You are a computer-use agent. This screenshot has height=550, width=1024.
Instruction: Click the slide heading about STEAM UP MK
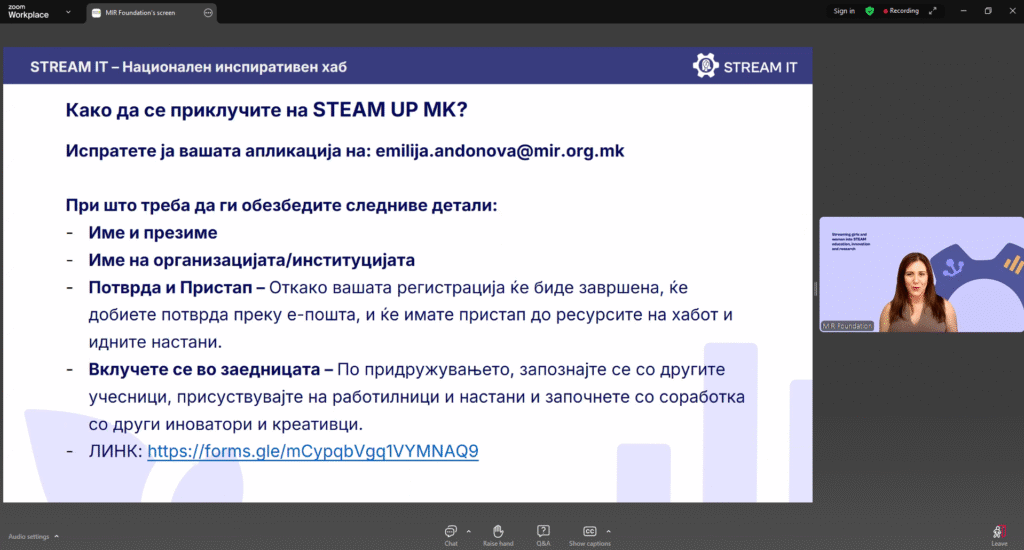(266, 110)
